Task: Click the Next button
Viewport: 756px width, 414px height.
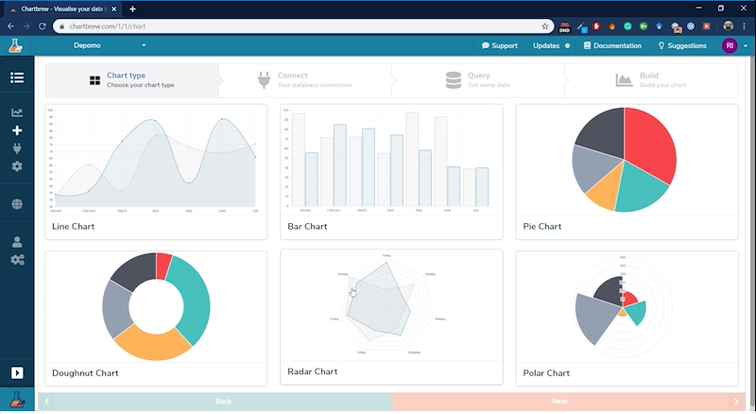Action: tap(560, 401)
